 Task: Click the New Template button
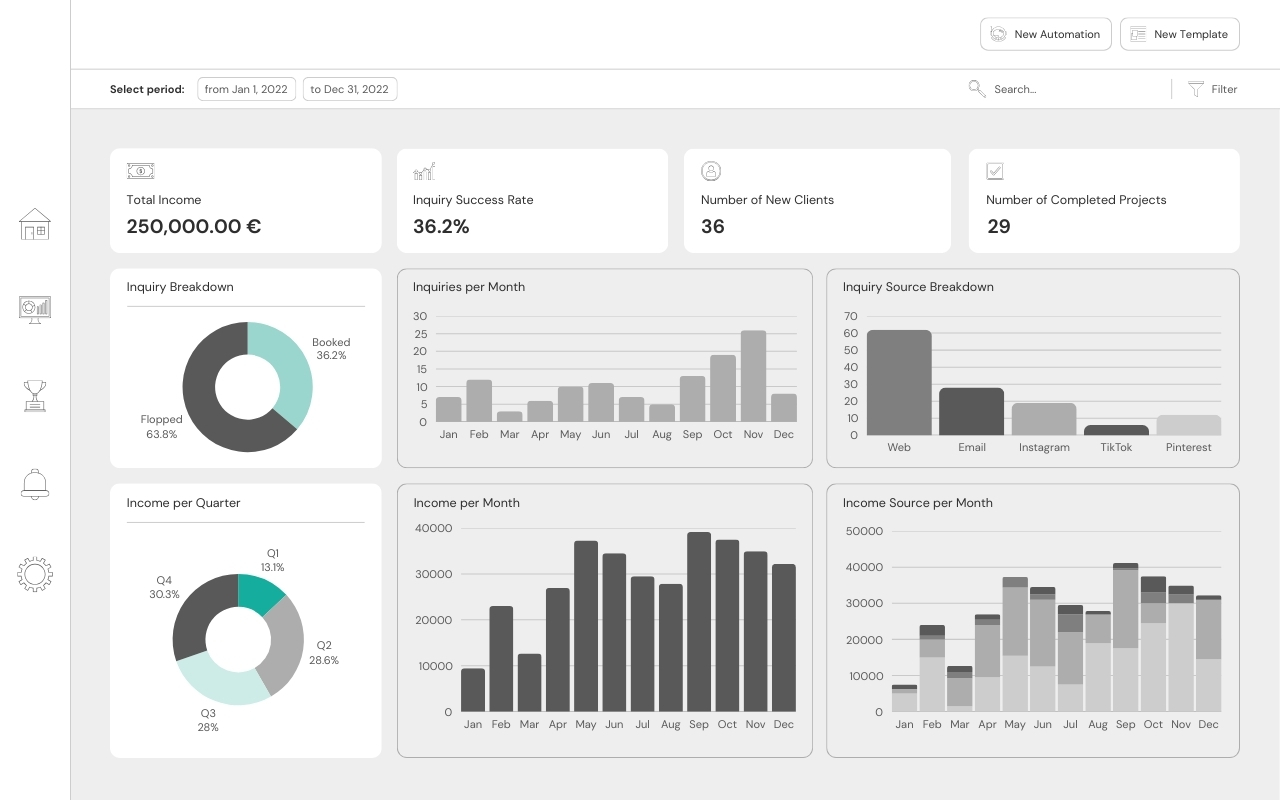1179,34
